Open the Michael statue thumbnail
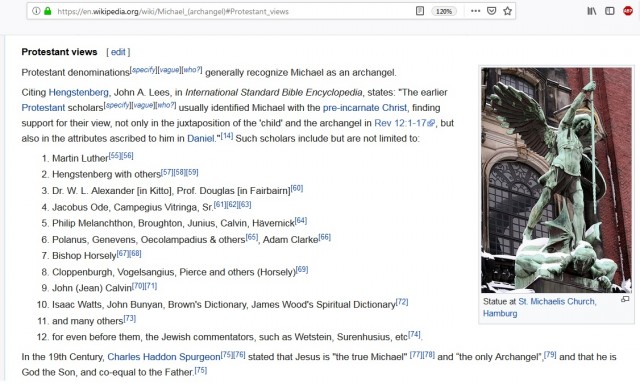Viewport: 640px width, 384px height. [556, 180]
